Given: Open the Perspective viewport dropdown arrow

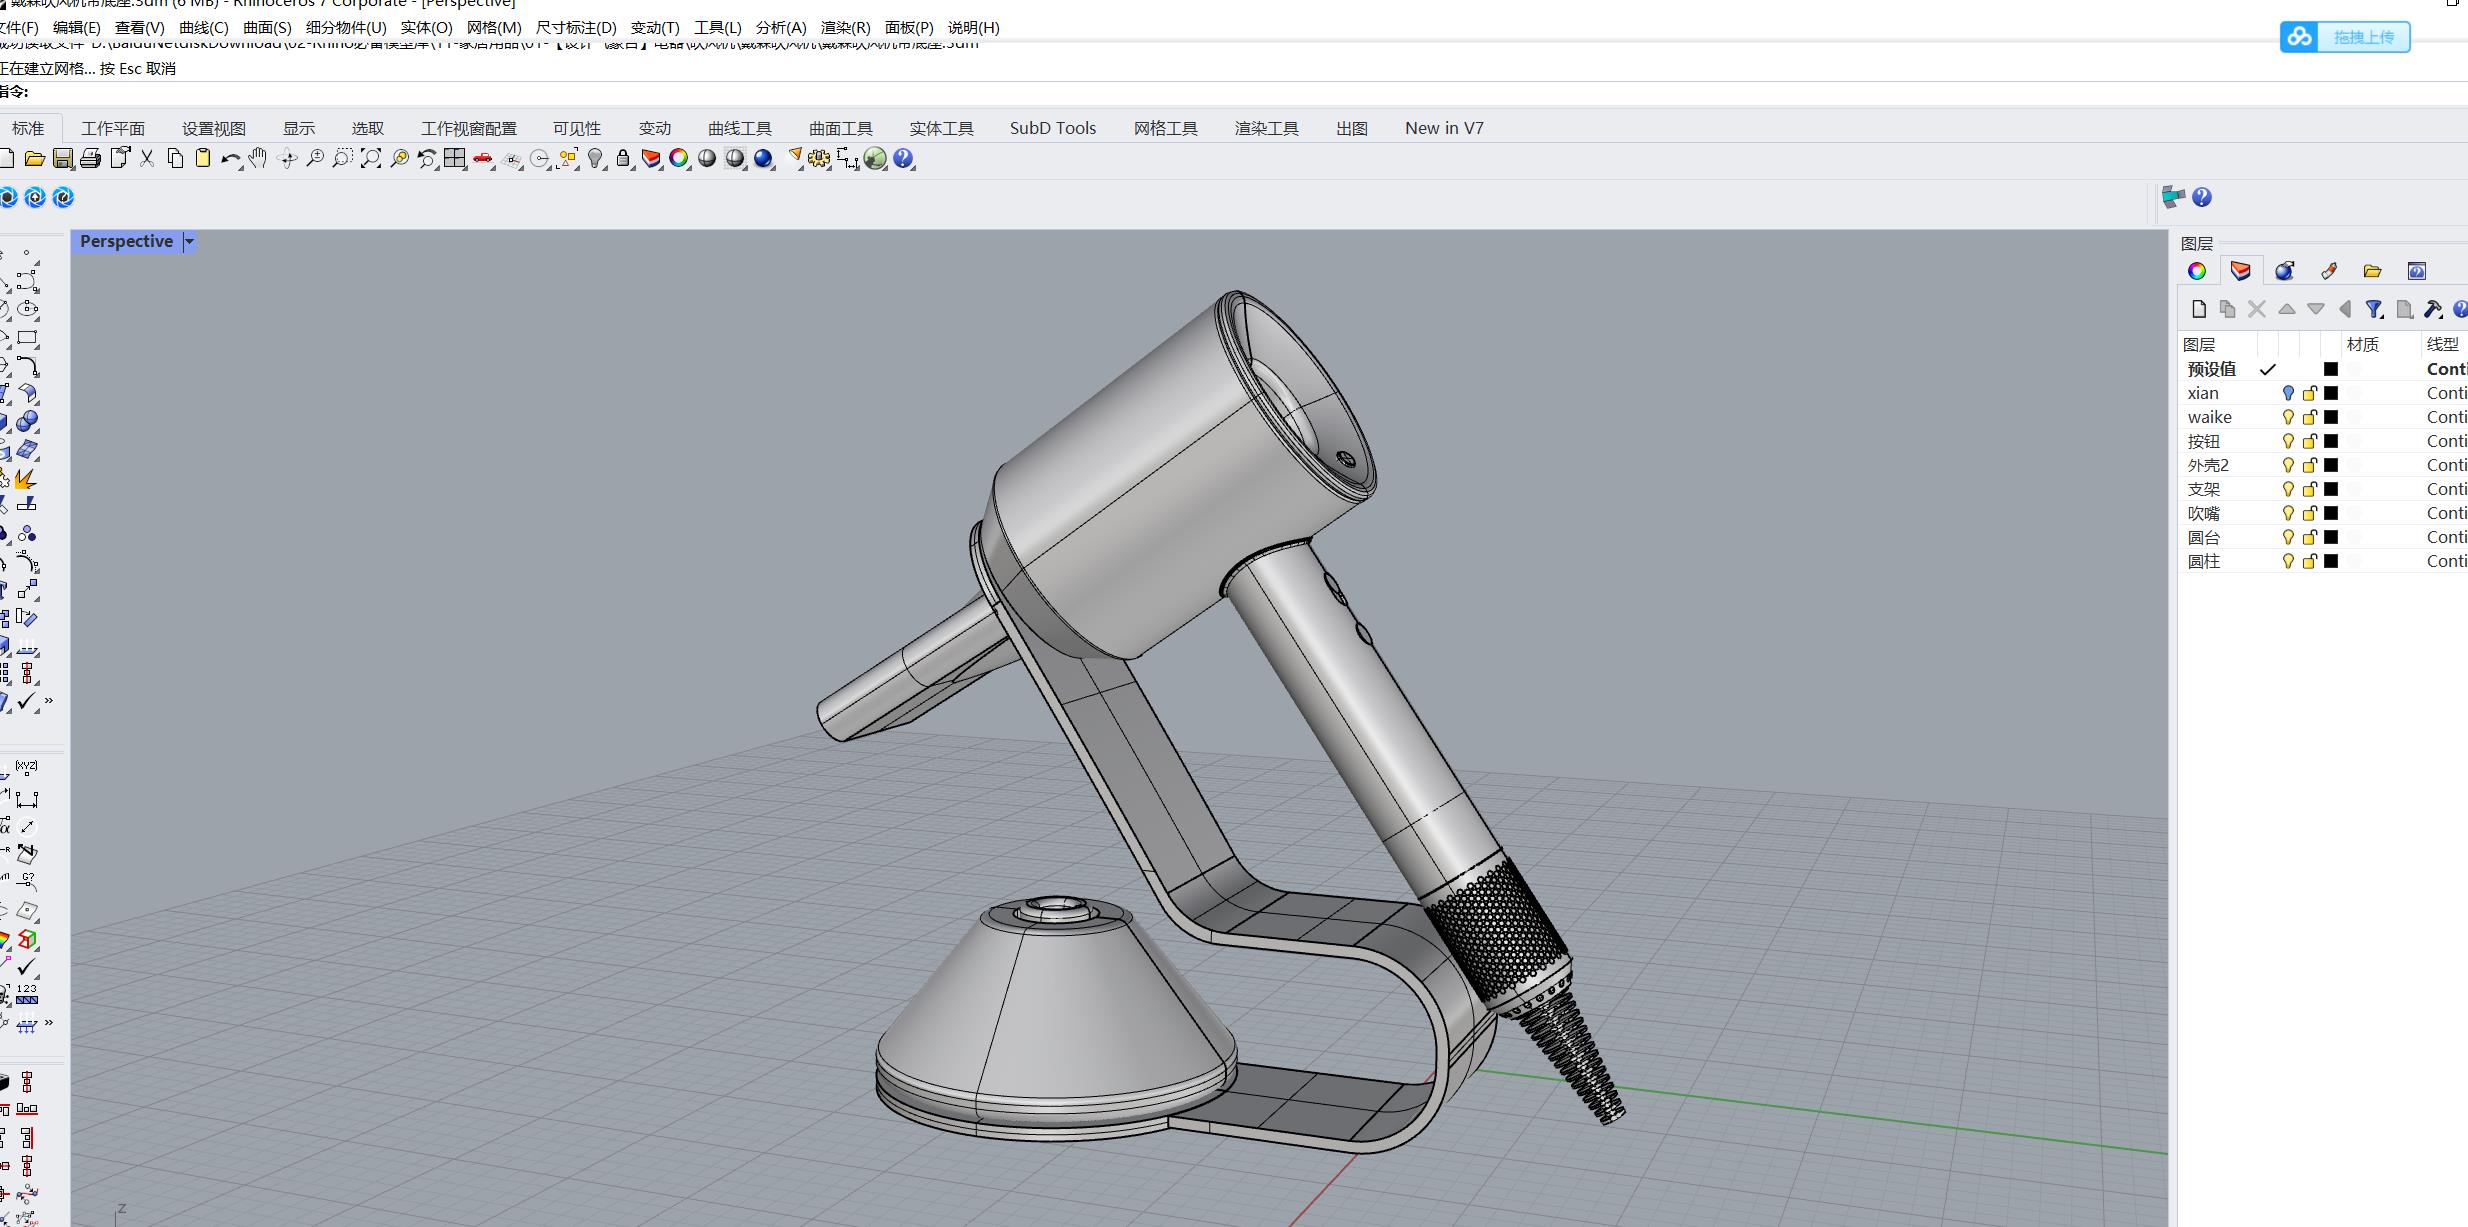Looking at the screenshot, I should pyautogui.click(x=189, y=242).
